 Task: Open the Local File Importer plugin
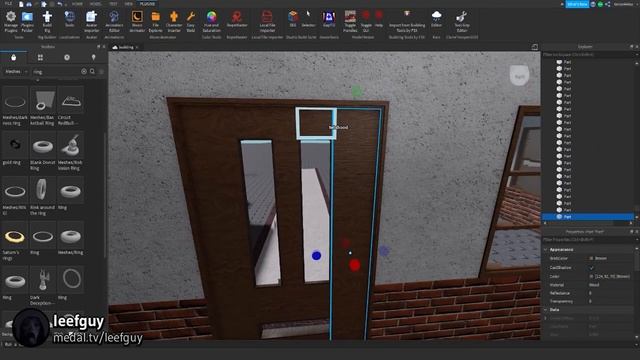pos(267,21)
